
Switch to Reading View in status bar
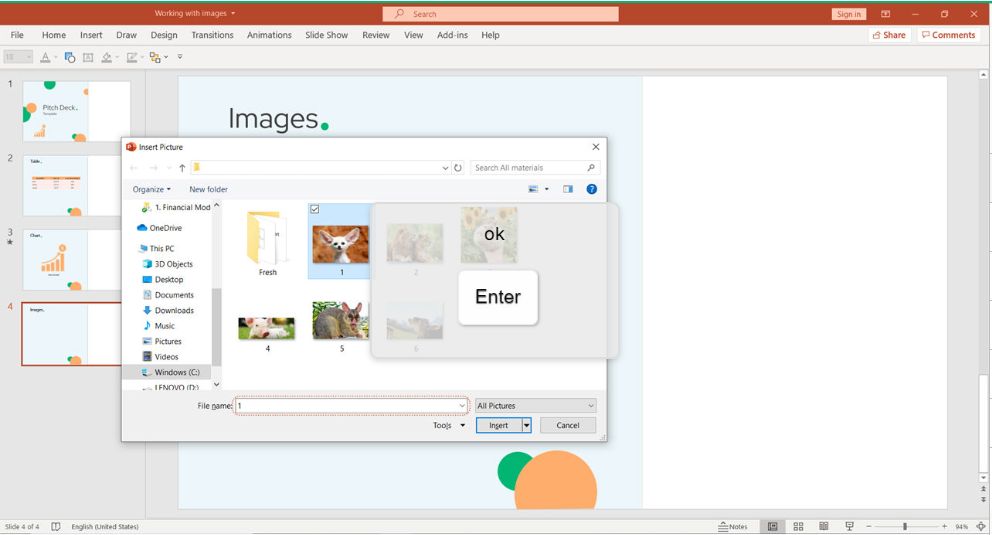tap(824, 526)
